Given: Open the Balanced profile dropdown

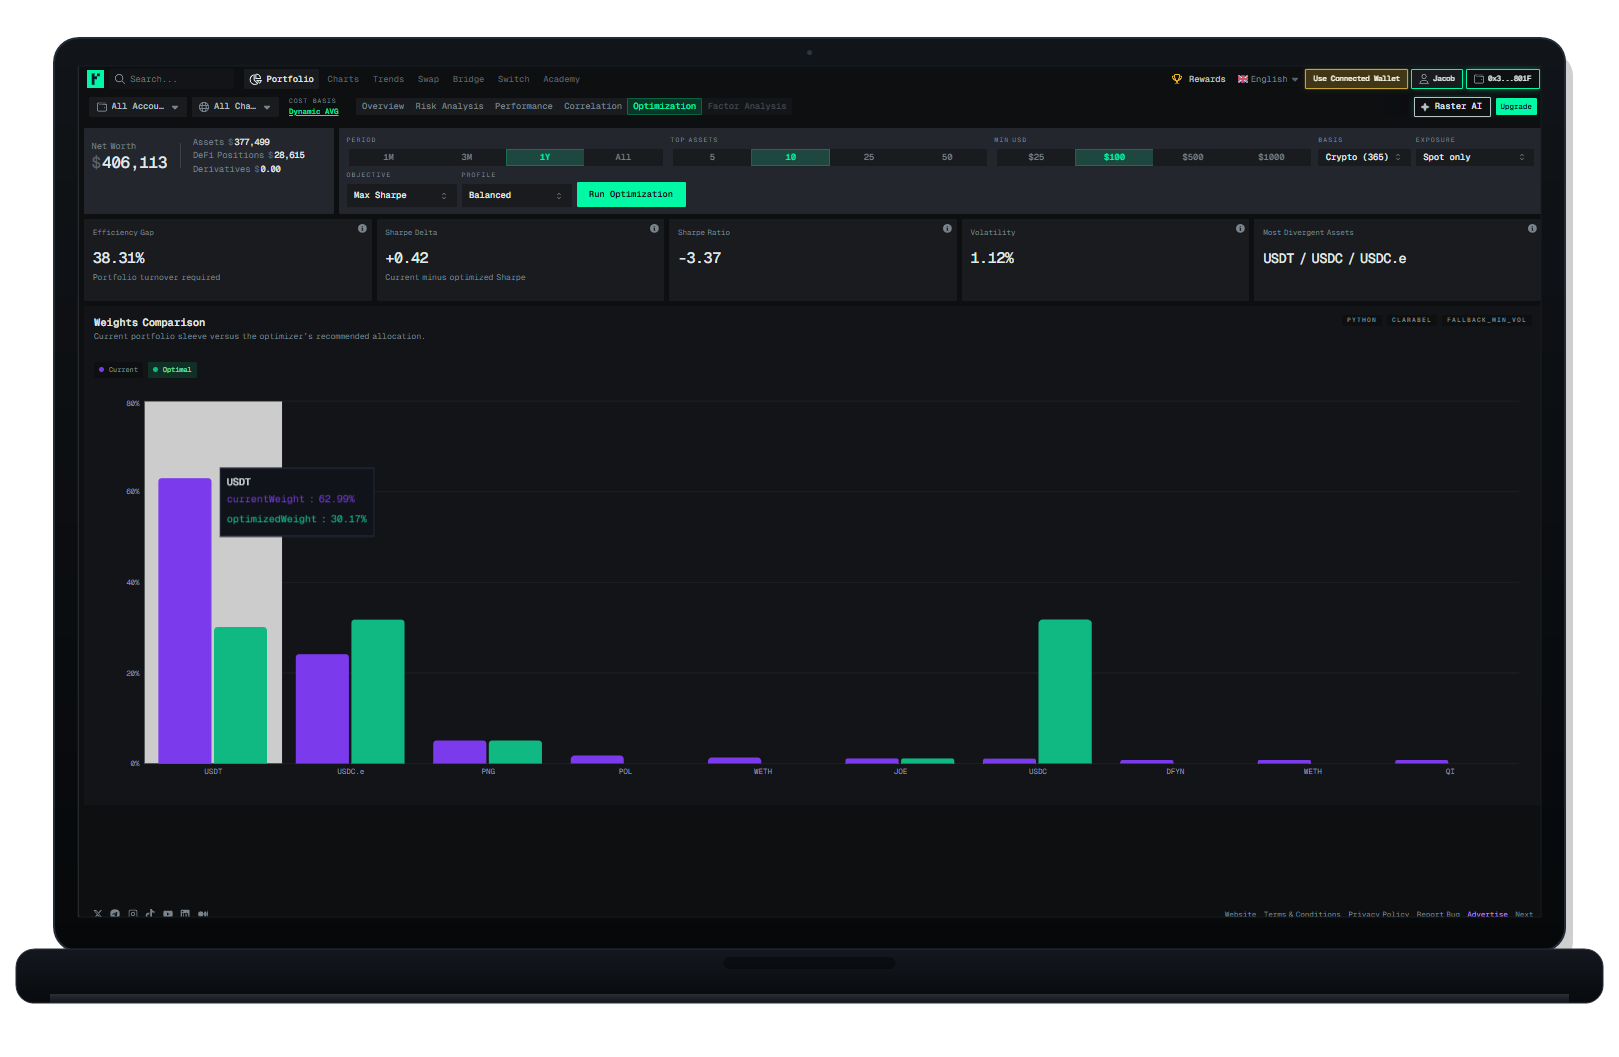Looking at the screenshot, I should [x=515, y=195].
